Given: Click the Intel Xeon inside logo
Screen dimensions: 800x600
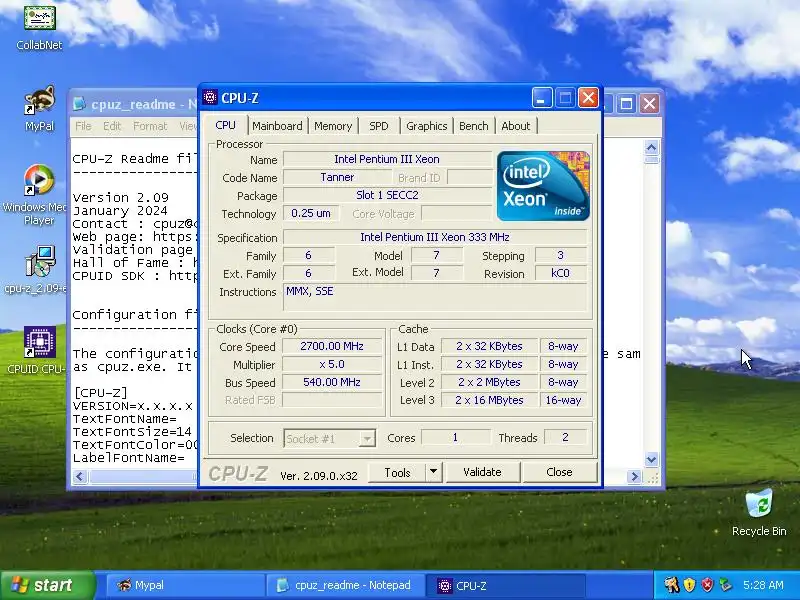Looking at the screenshot, I should [x=543, y=186].
